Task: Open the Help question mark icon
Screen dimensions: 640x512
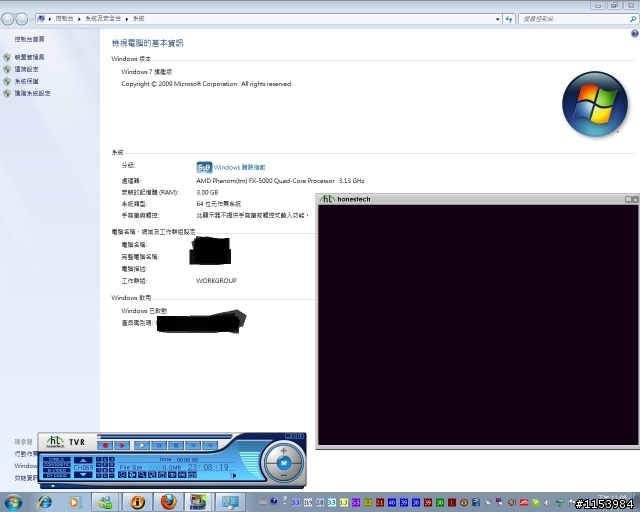Action: [635, 33]
